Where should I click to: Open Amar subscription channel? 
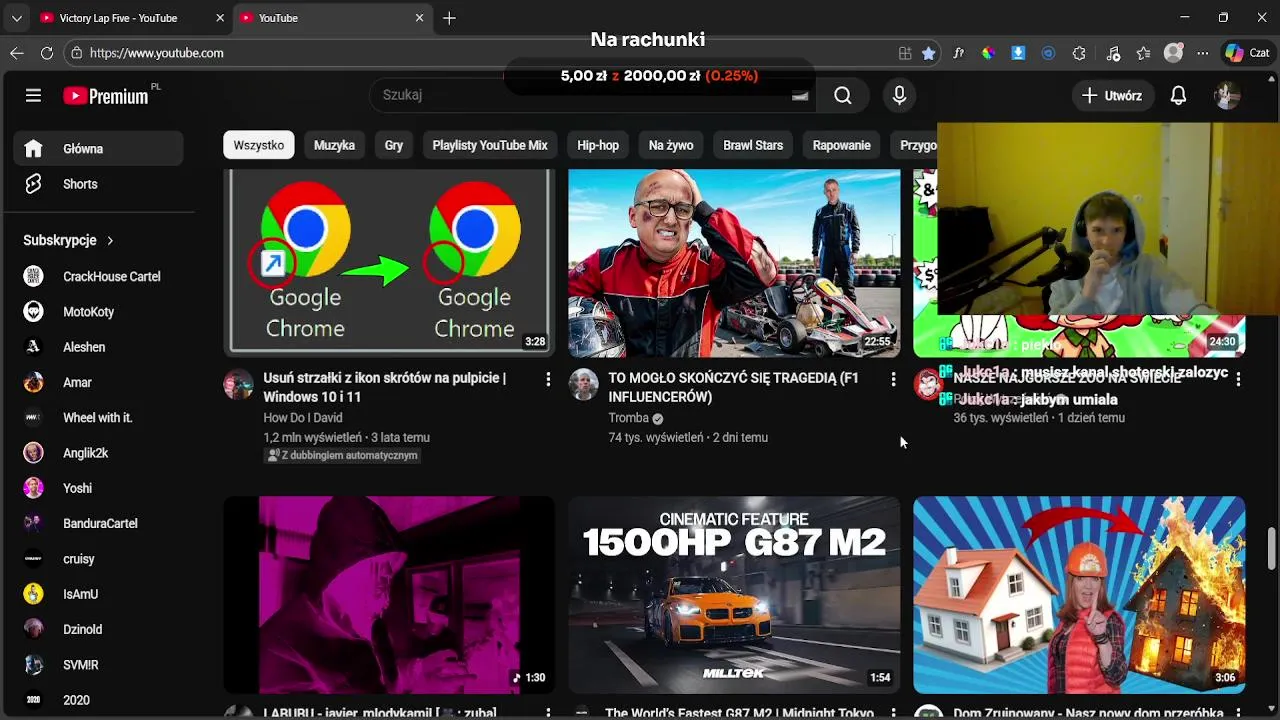tap(98, 382)
